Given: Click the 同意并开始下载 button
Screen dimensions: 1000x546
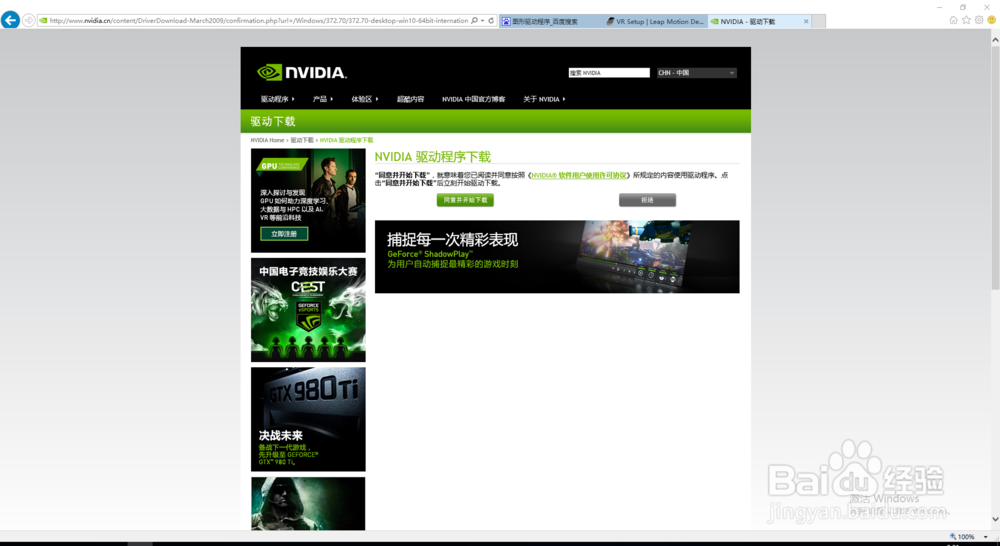Looking at the screenshot, I should (465, 200).
